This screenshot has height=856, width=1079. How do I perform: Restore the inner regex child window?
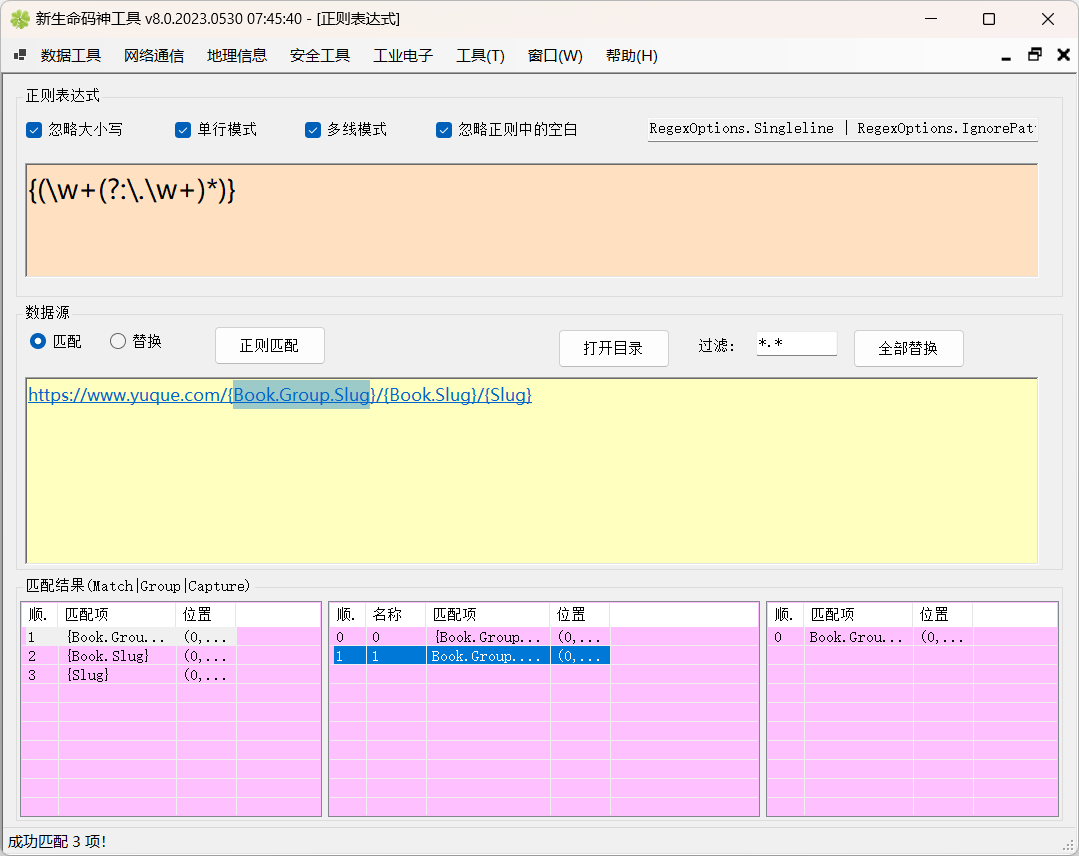tap(1035, 55)
